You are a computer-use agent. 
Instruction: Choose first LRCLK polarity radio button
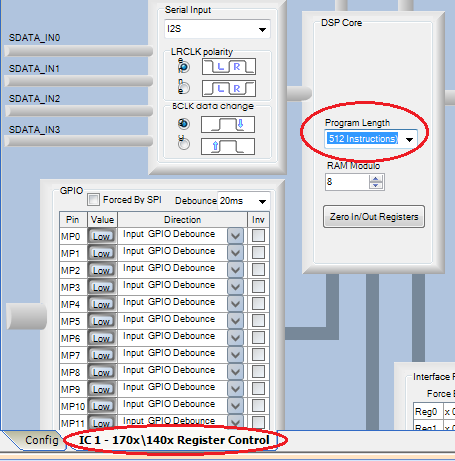[x=184, y=67]
